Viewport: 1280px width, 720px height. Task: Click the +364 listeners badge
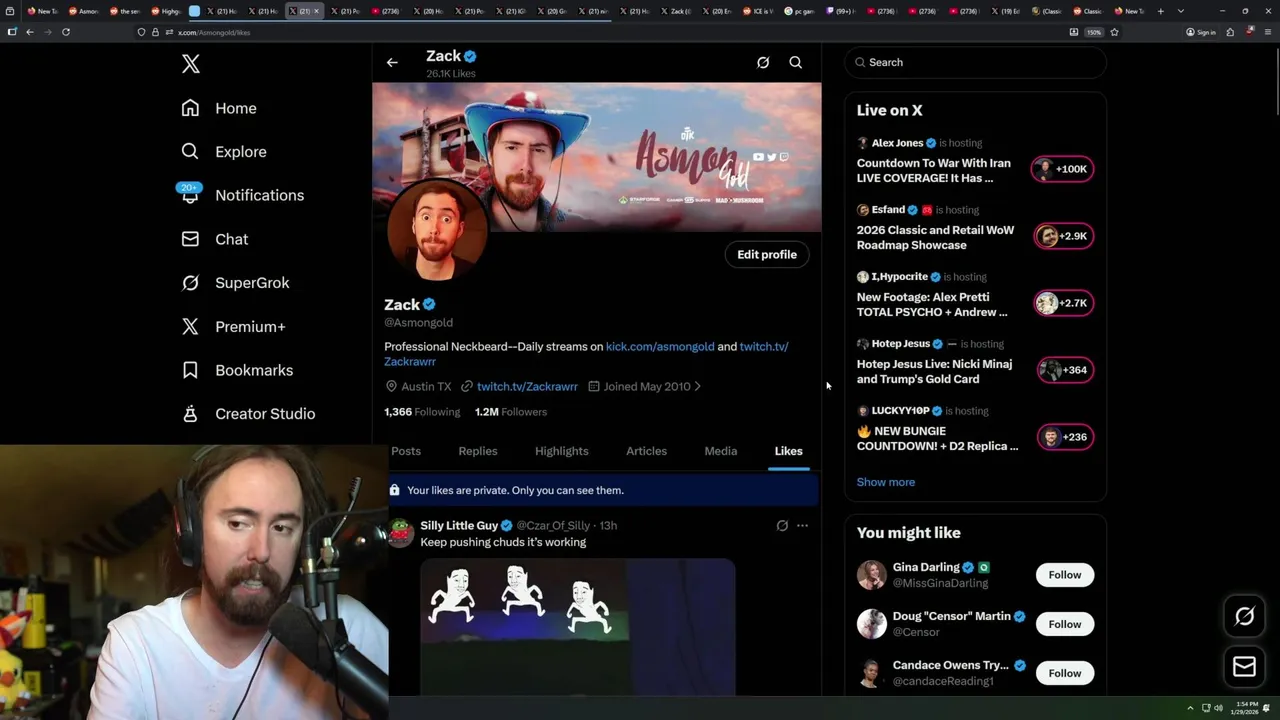(1064, 371)
